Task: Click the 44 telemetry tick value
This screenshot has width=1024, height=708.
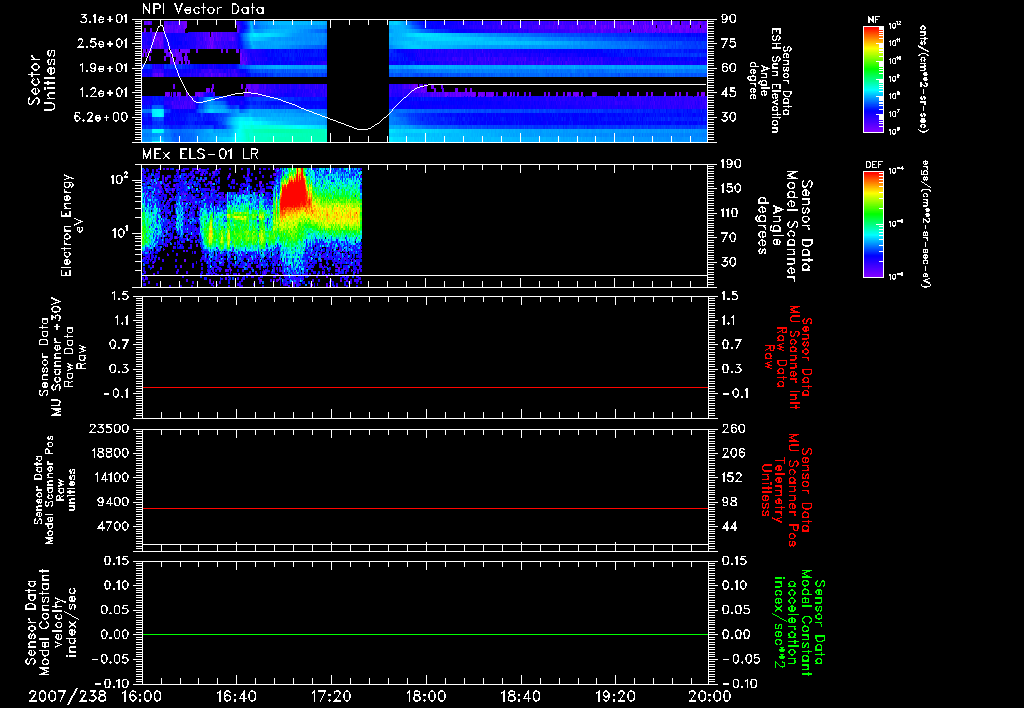Action: (x=729, y=526)
